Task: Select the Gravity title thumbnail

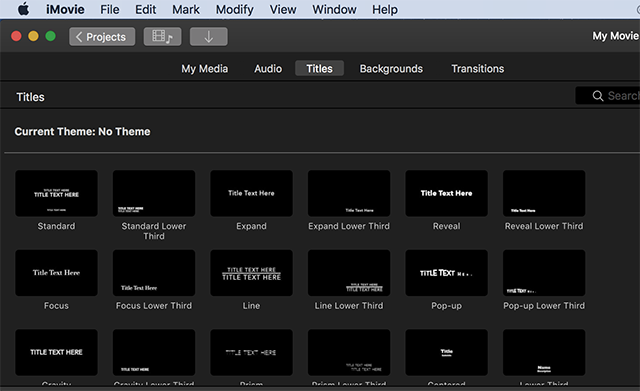Action: pos(56,353)
